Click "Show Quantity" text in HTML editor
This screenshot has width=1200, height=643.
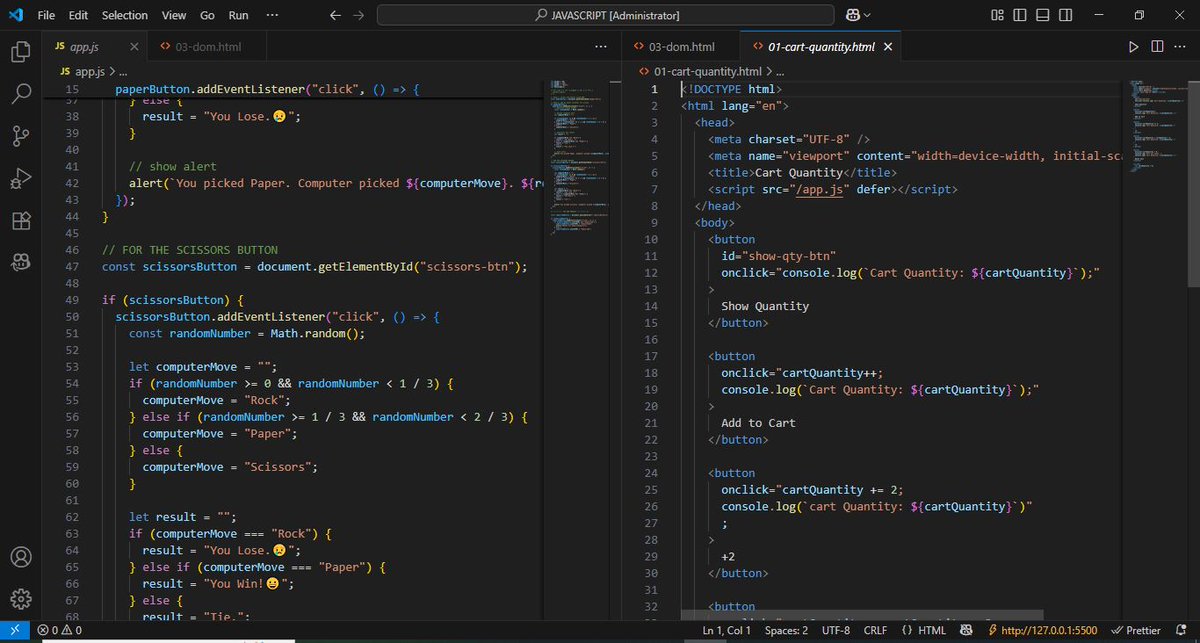click(x=765, y=306)
